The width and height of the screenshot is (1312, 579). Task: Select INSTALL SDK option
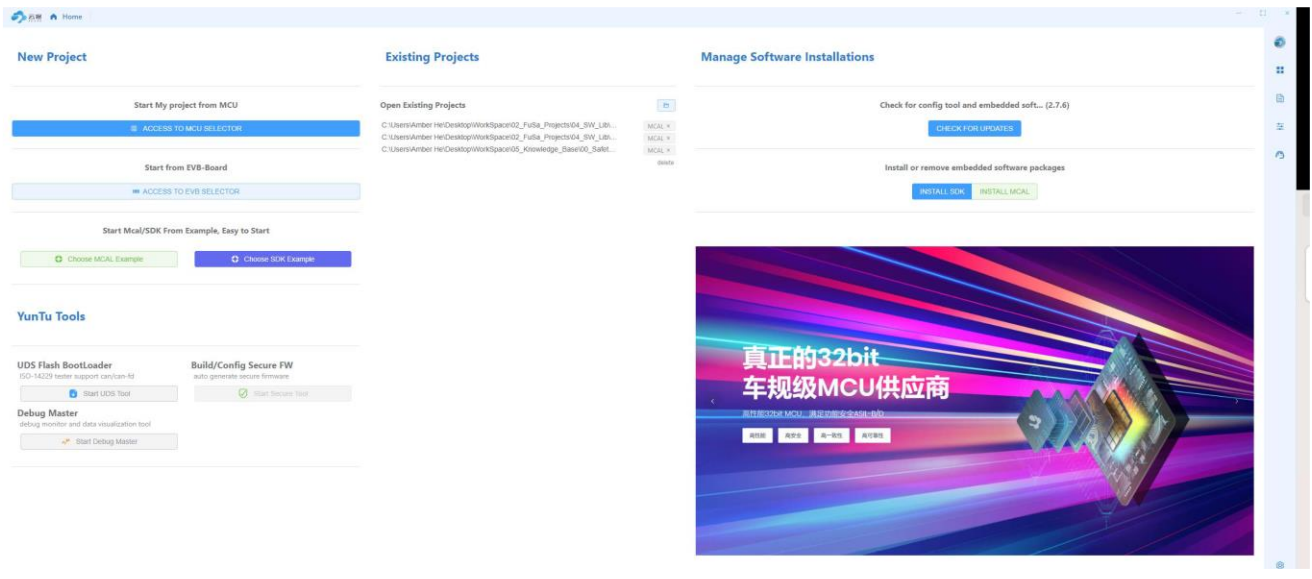[941, 191]
